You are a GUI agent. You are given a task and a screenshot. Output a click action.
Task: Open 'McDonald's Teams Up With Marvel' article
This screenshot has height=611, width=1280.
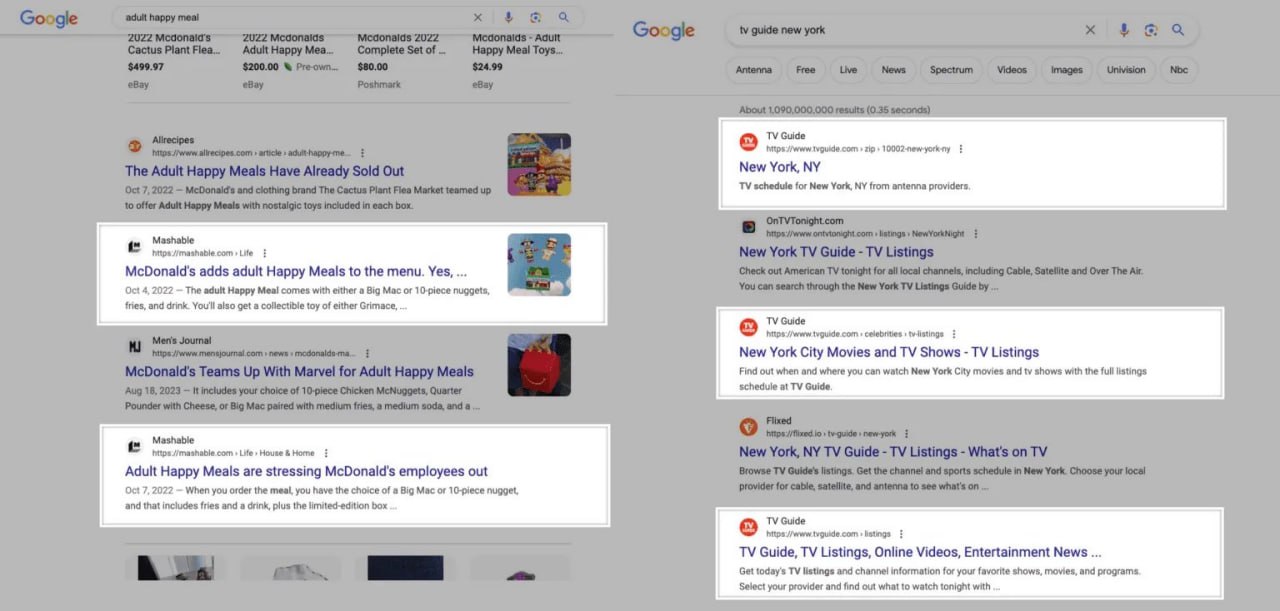(299, 371)
